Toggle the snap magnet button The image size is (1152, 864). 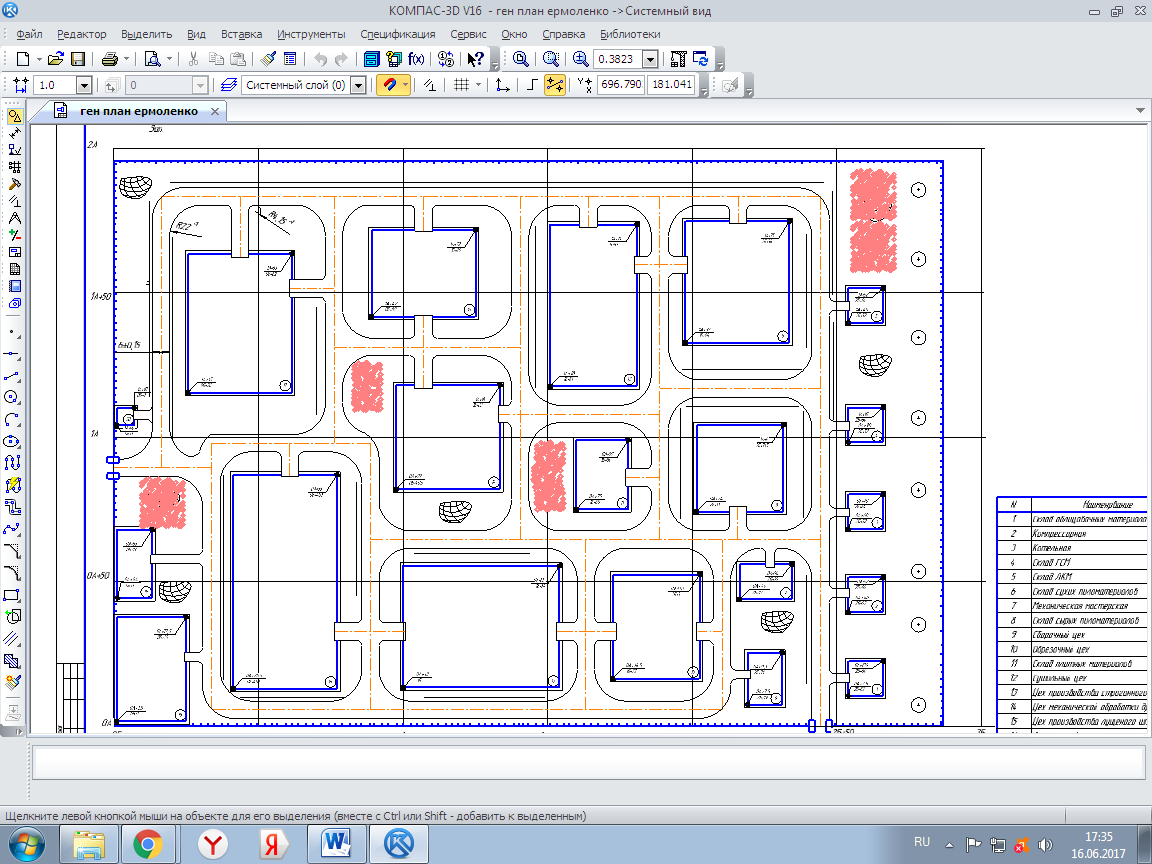click(389, 85)
